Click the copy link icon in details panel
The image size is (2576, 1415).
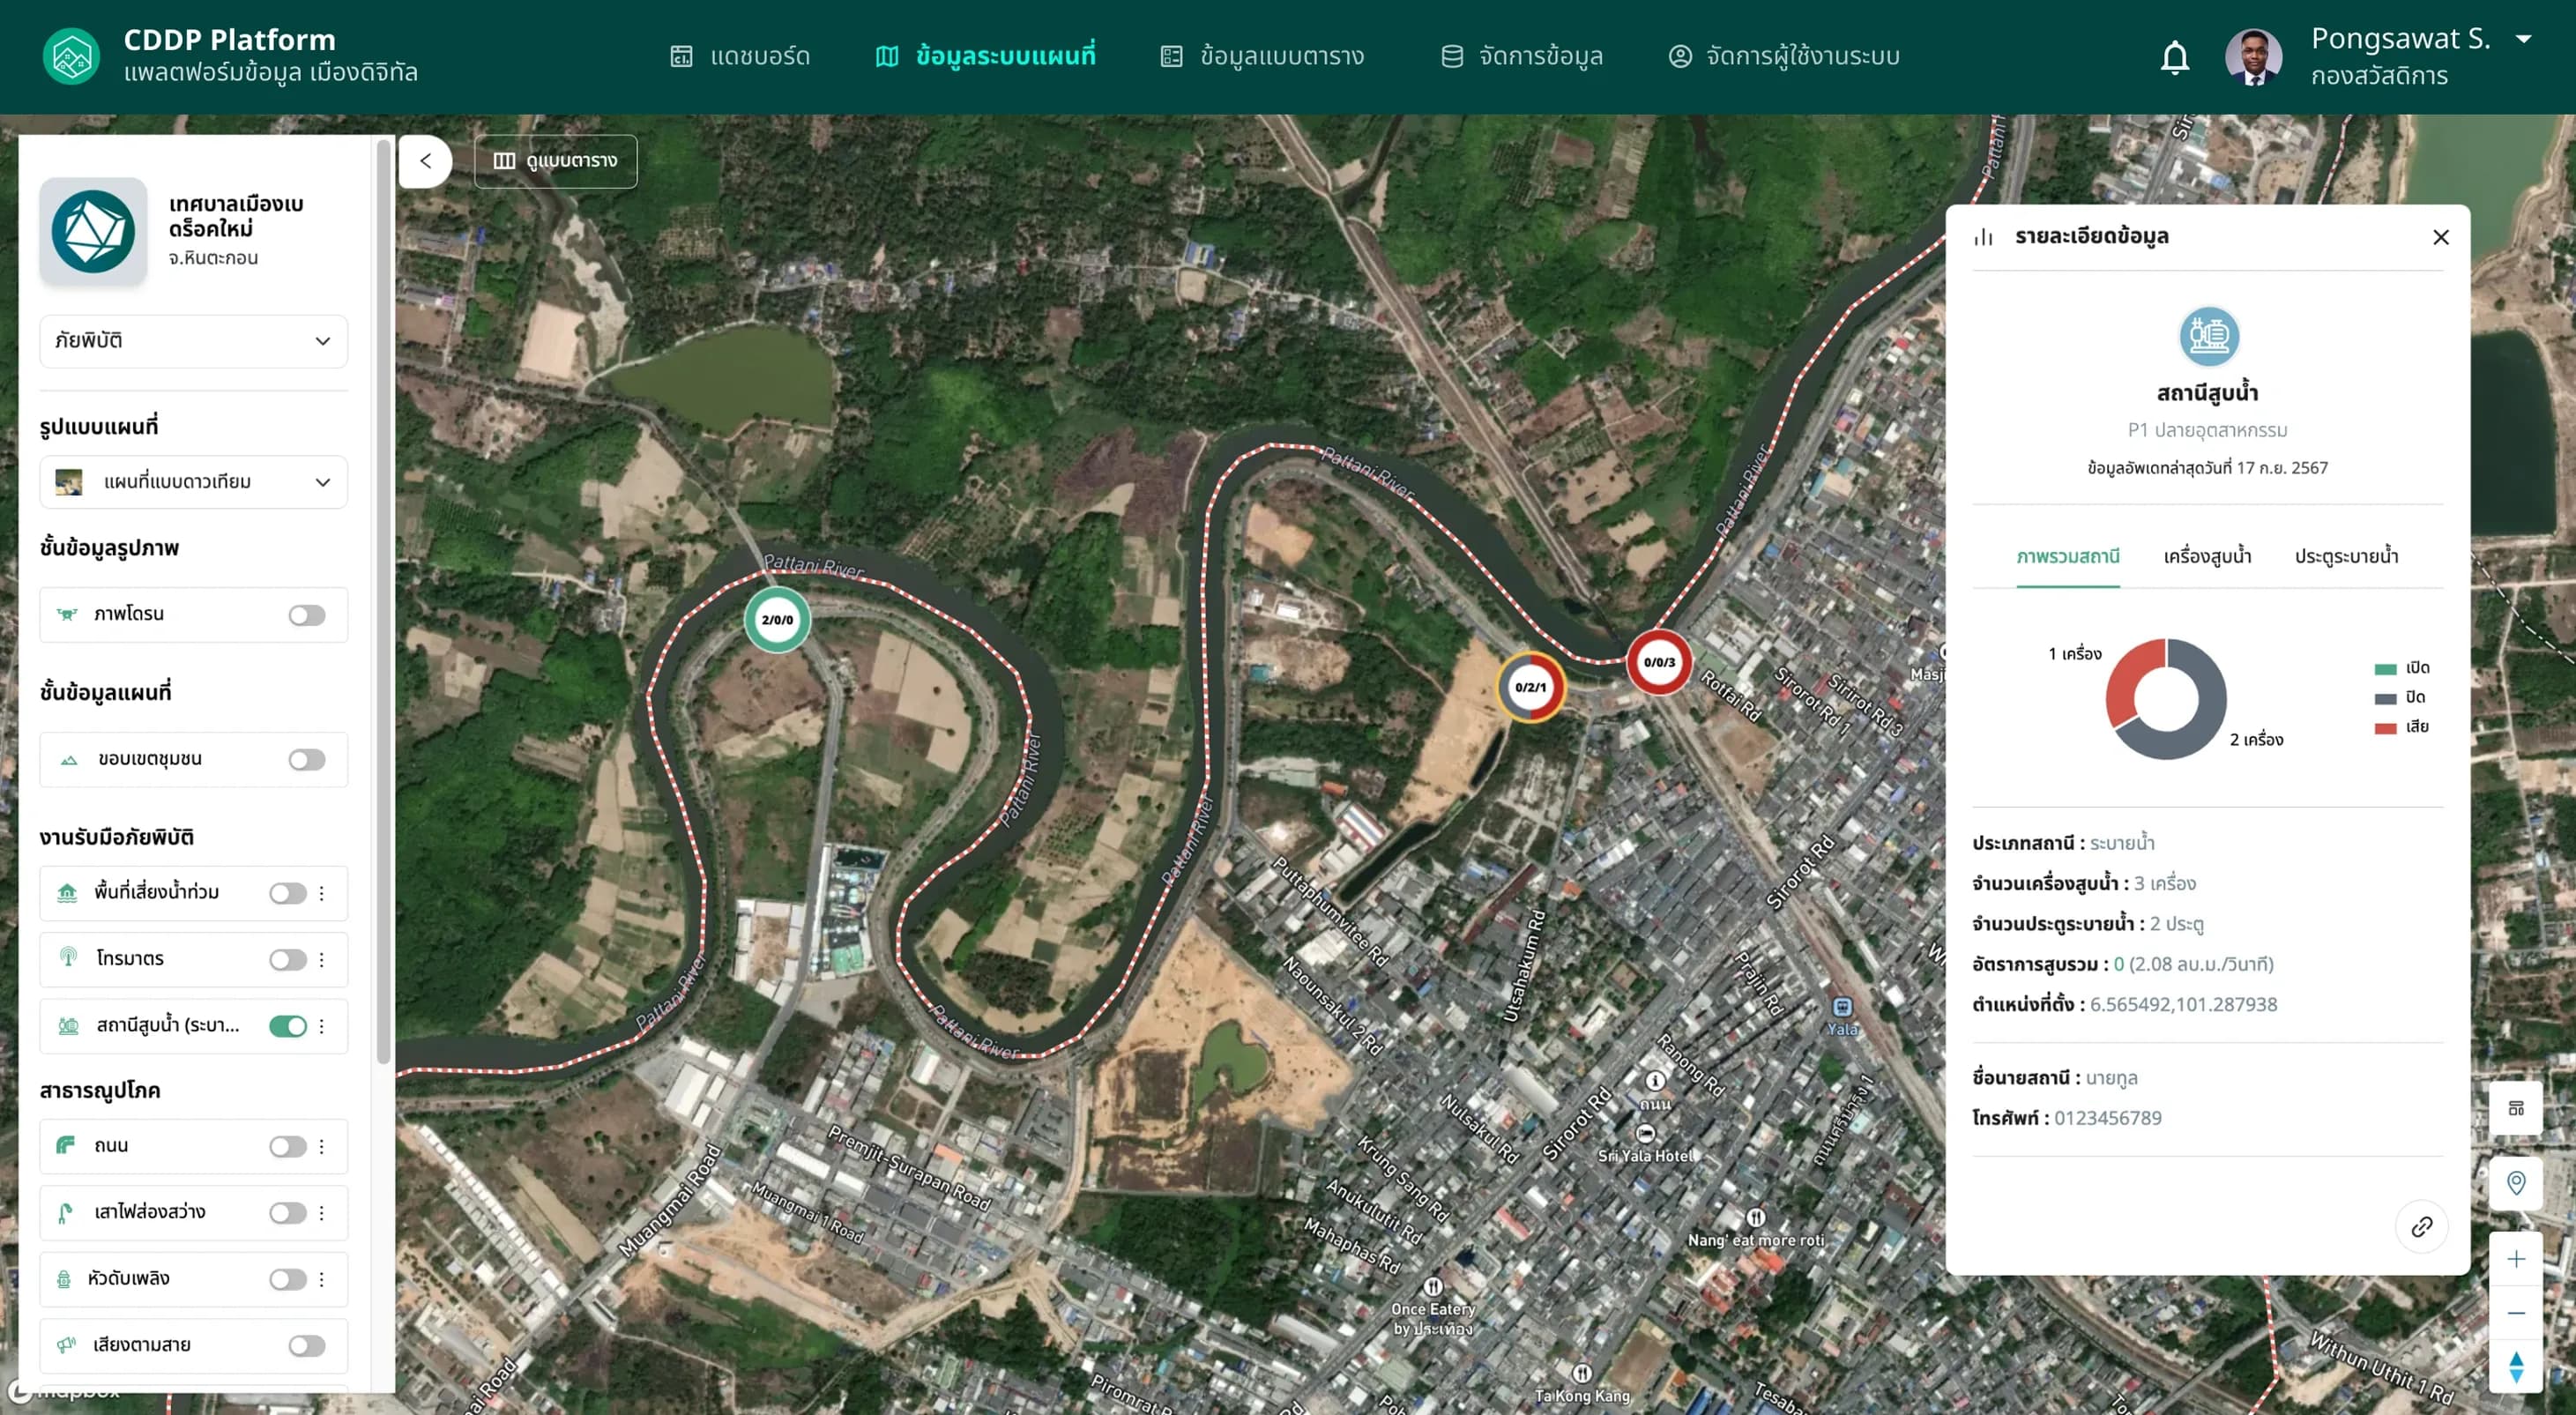2421,1226
